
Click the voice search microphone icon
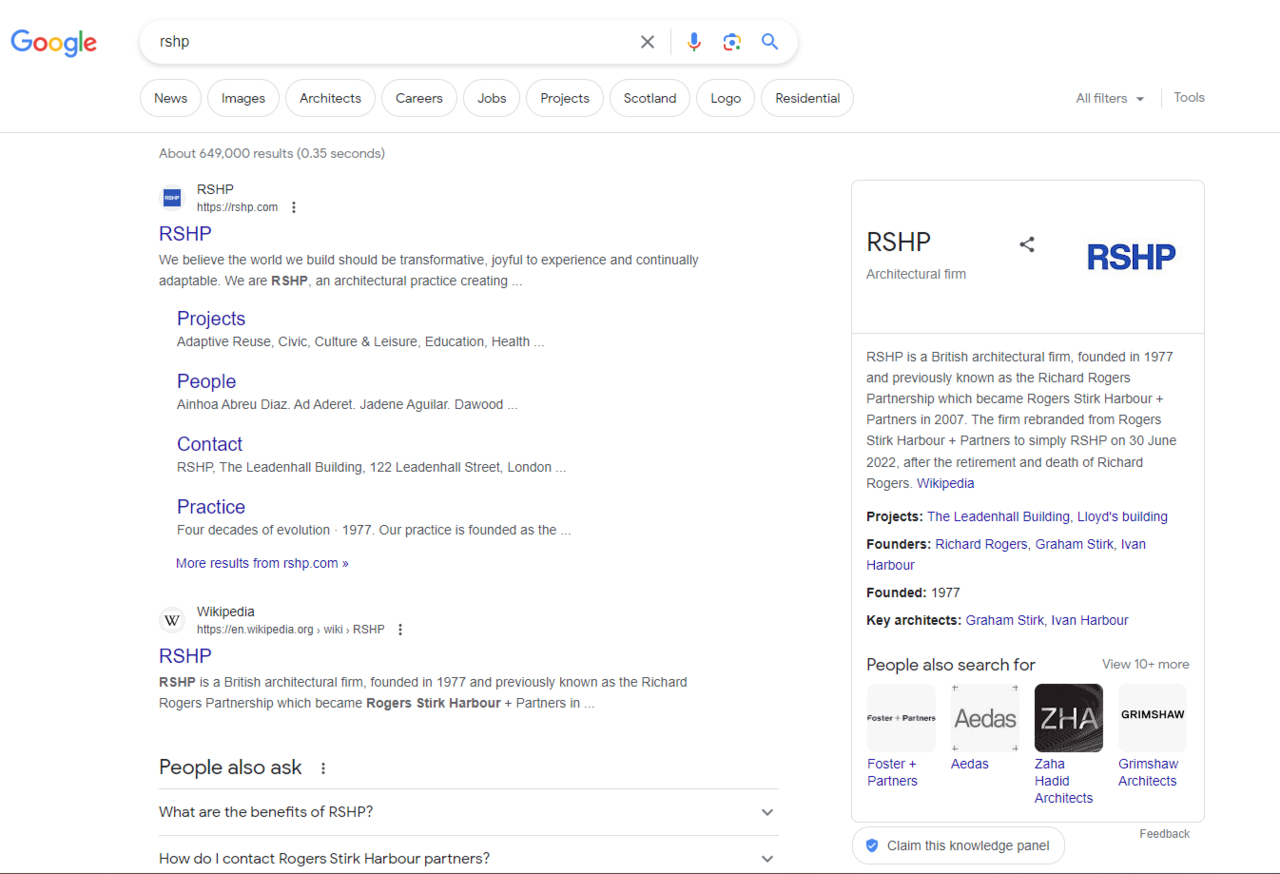coord(694,42)
